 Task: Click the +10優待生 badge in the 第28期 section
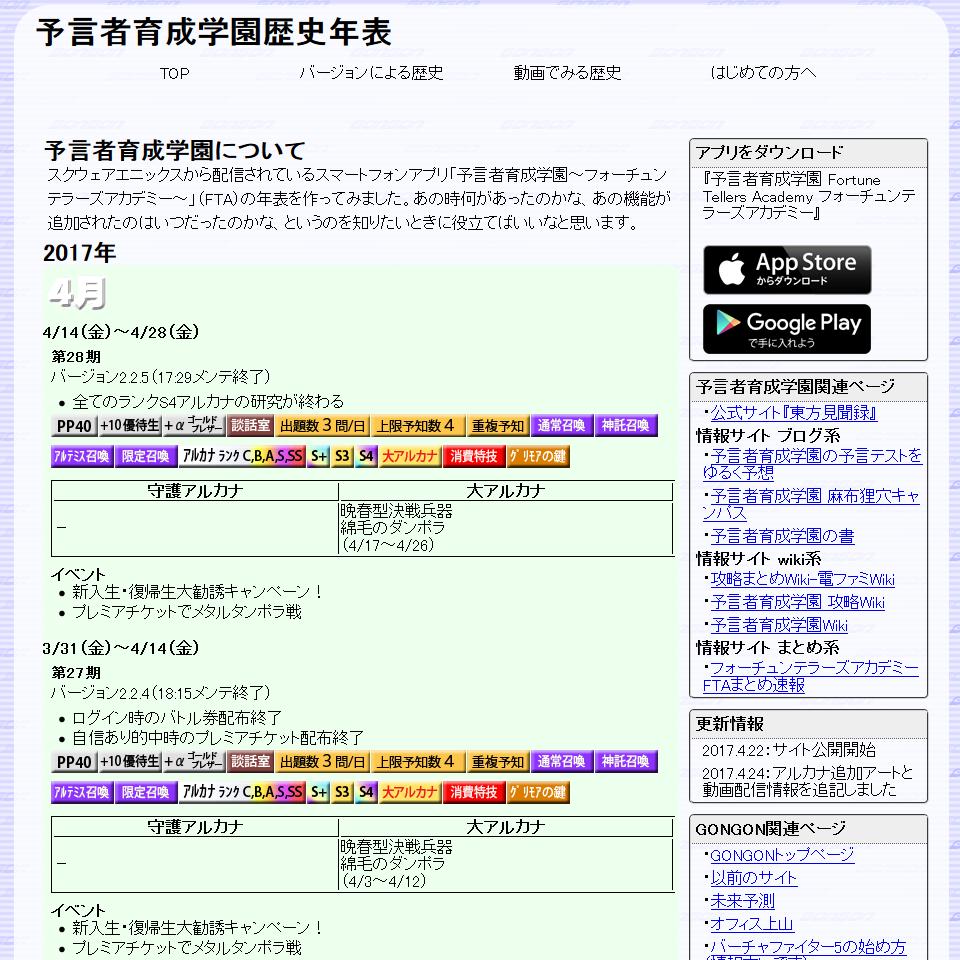(x=130, y=426)
